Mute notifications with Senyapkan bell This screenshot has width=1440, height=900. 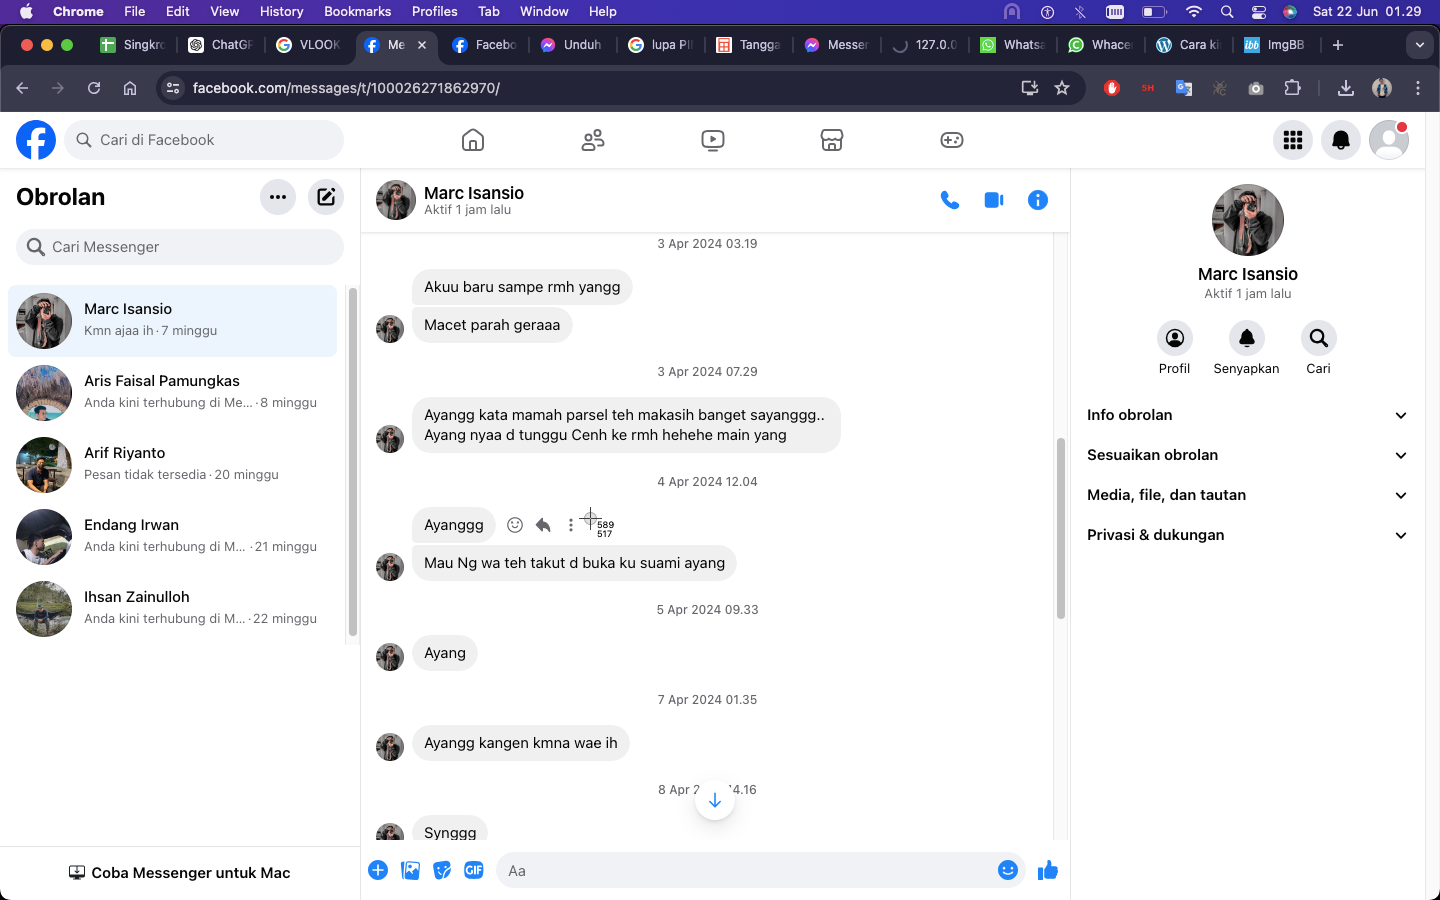[x=1246, y=339]
